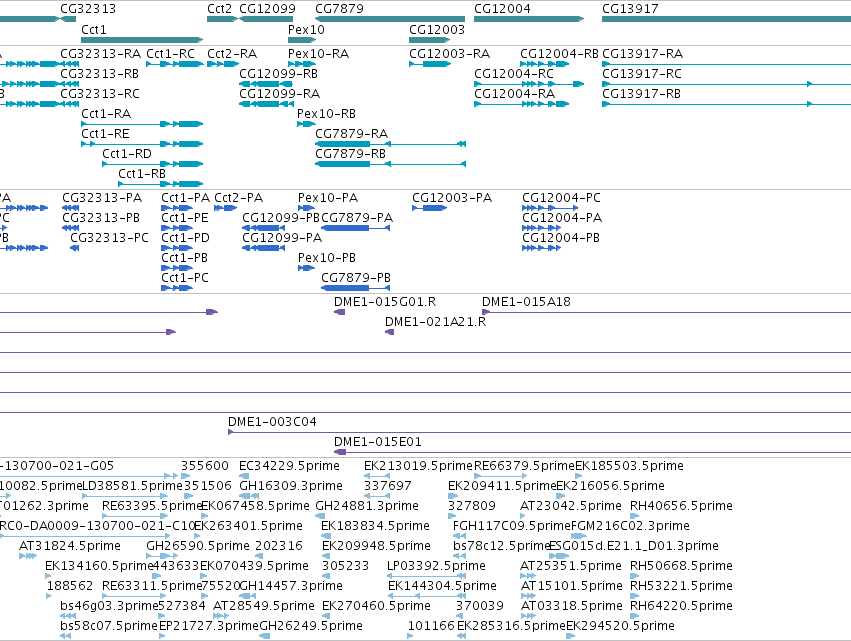The width and height of the screenshot is (851, 641).
Task: Click protein CG32313-PC
Action: 109,238
